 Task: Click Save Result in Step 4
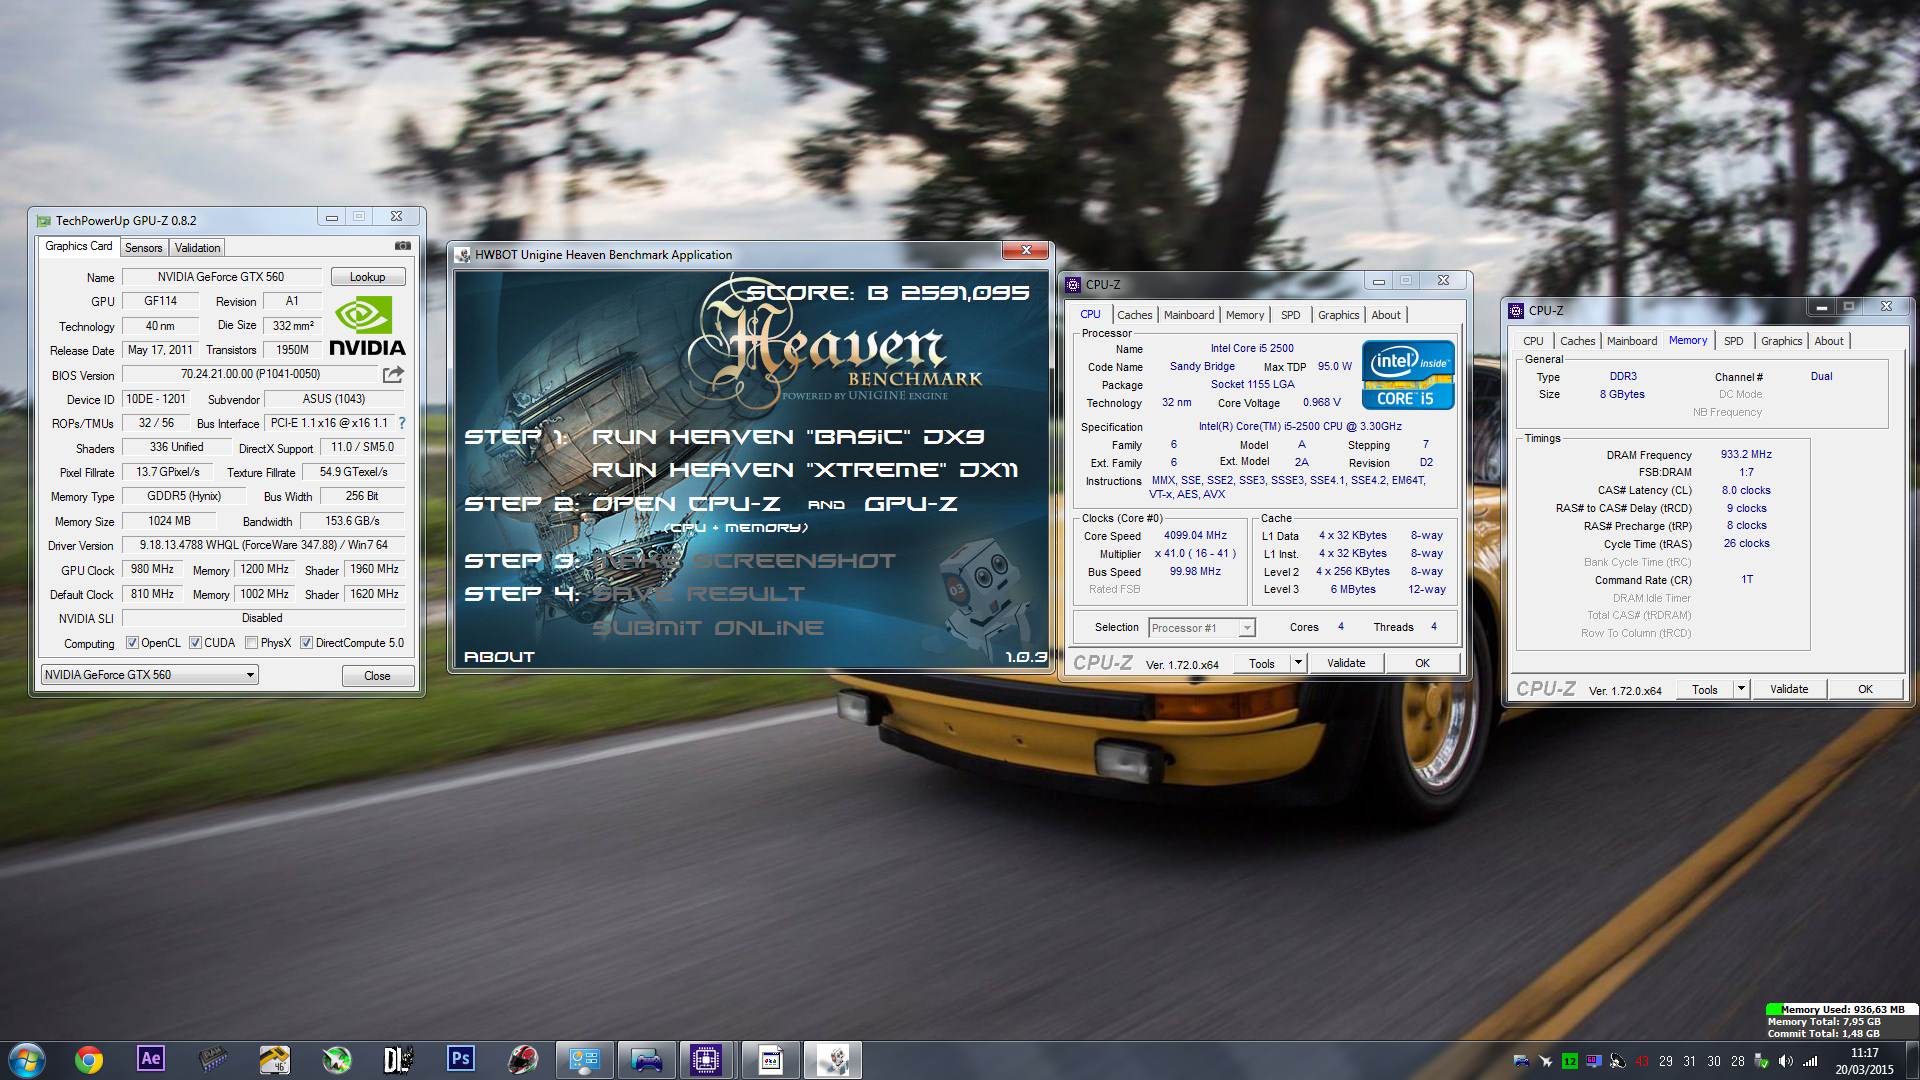coord(698,594)
